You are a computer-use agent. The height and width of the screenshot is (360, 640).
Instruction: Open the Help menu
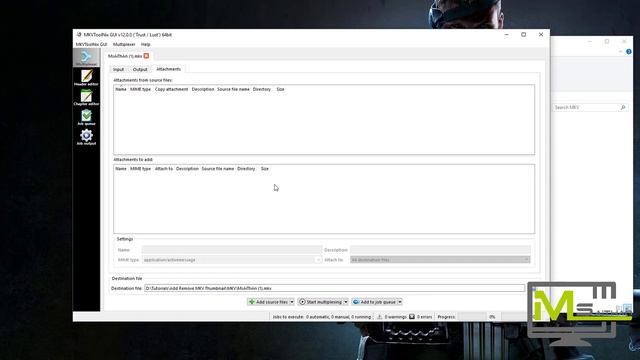pyautogui.click(x=146, y=44)
